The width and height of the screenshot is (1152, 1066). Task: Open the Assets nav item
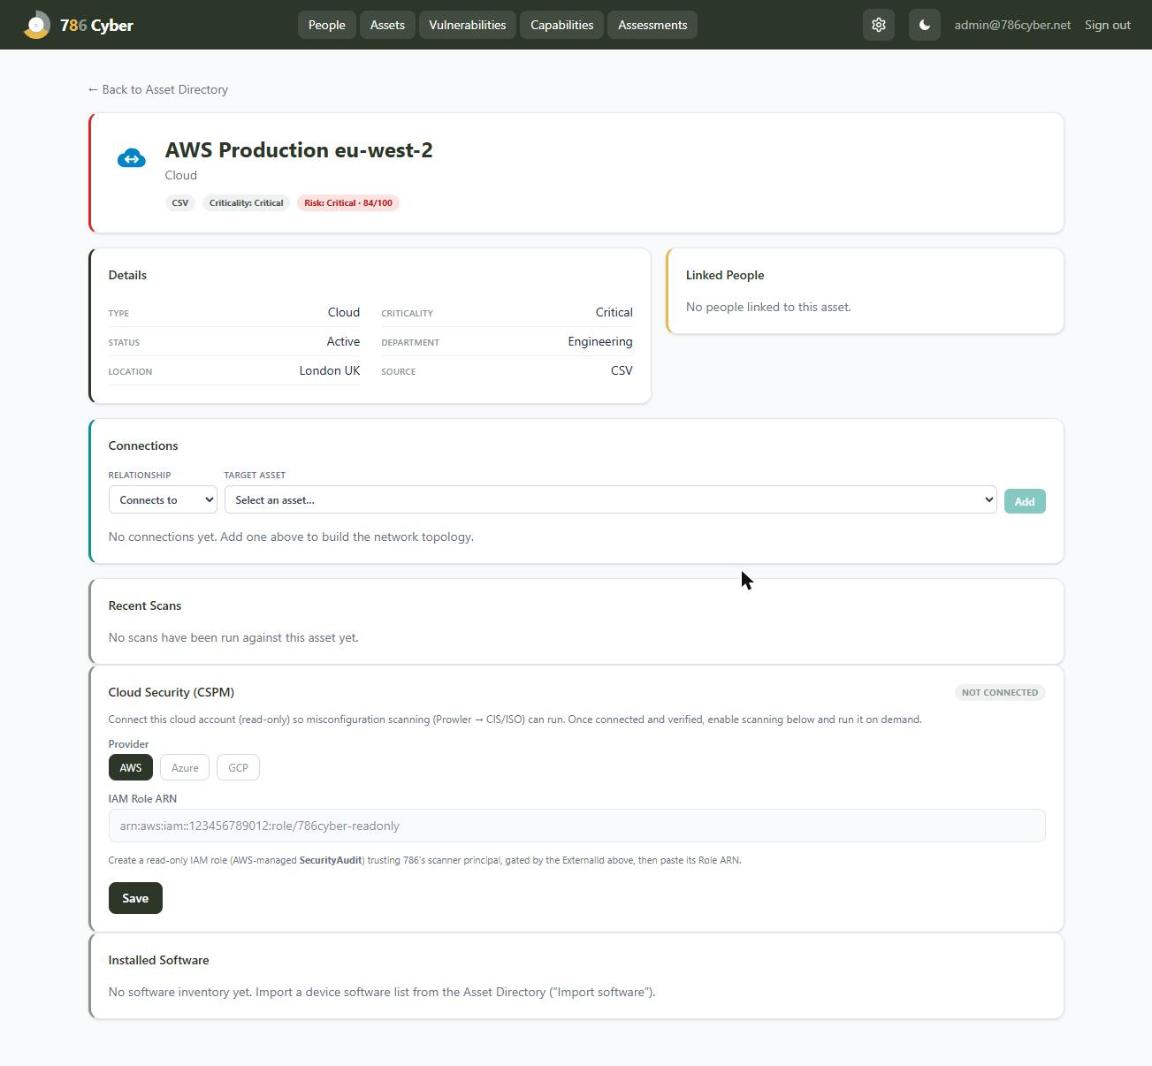[387, 25]
